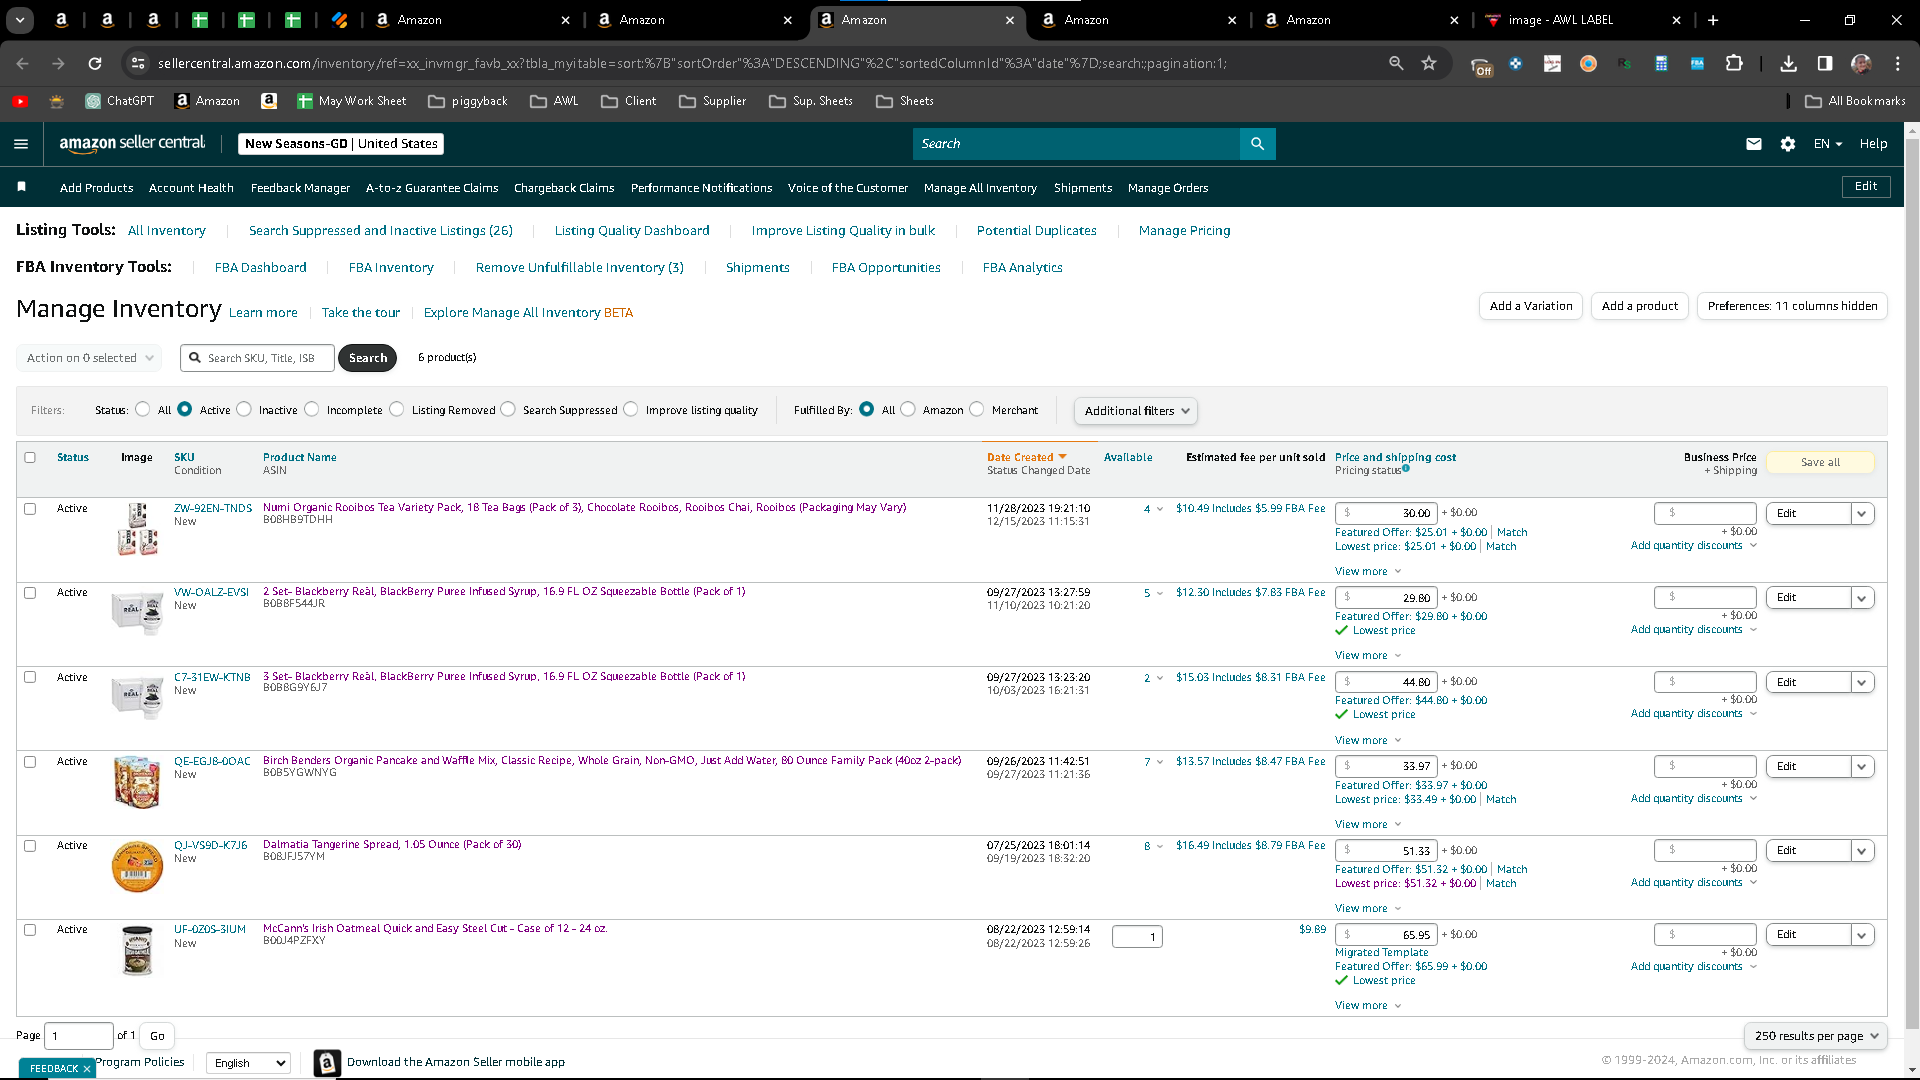Open Feedback Manager in navigation bar

(300, 188)
